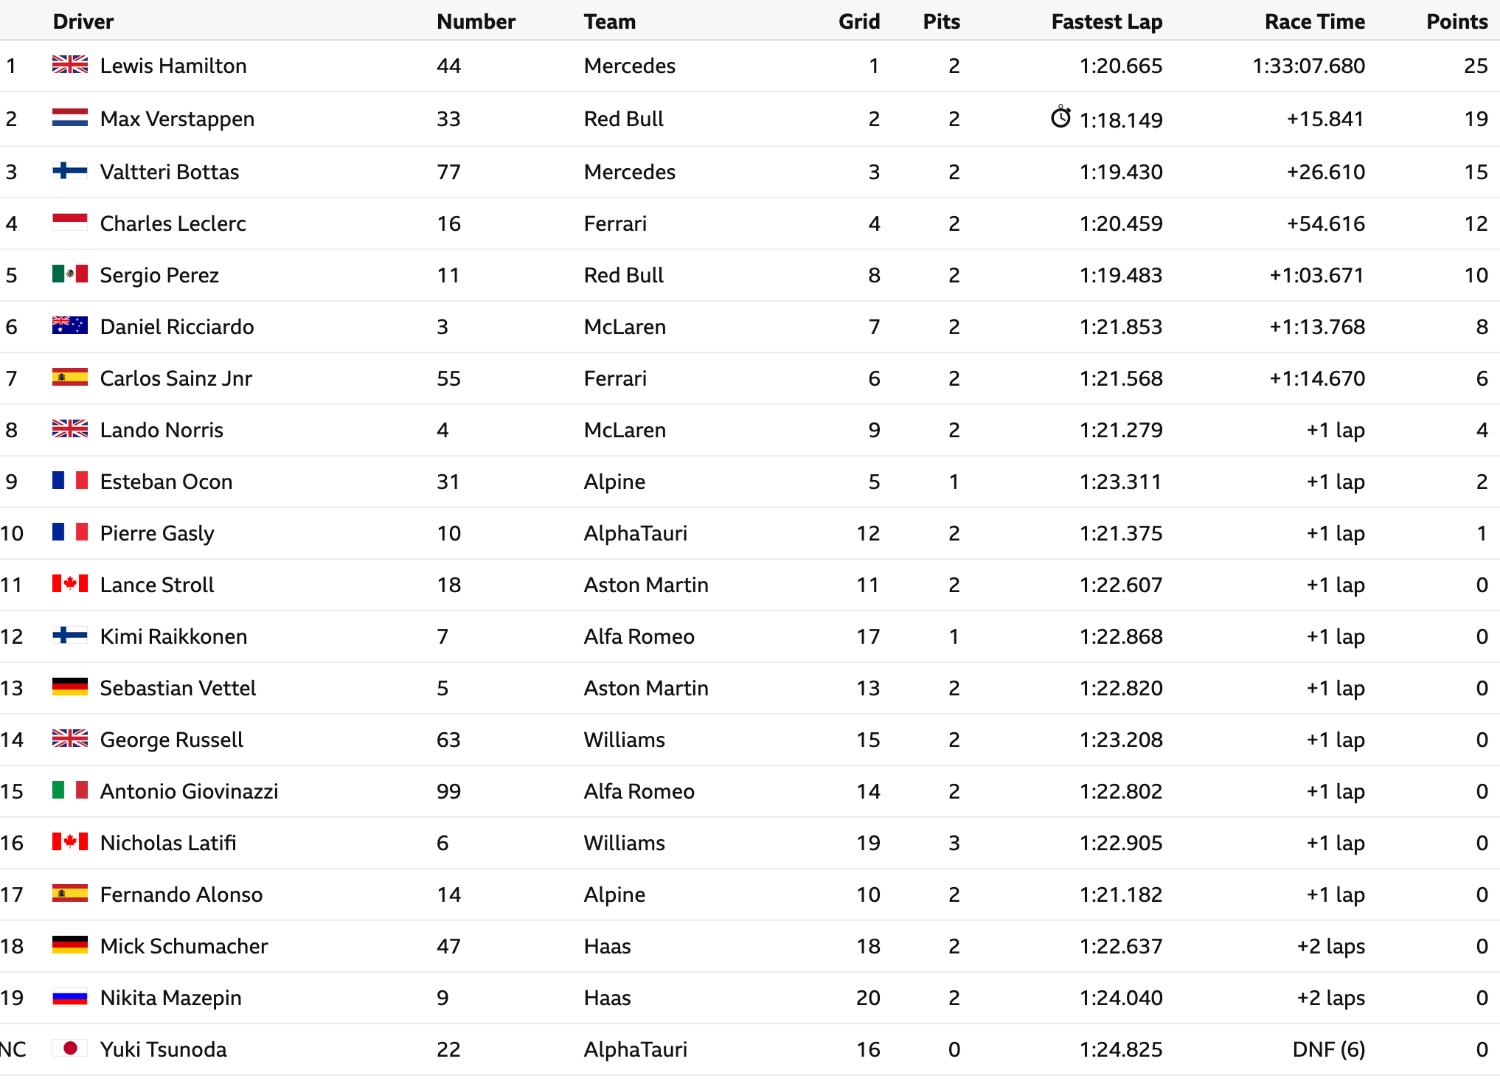Click the Italian flag beside Antonio Giovinazzi
The height and width of the screenshot is (1081, 1500).
[x=70, y=791]
